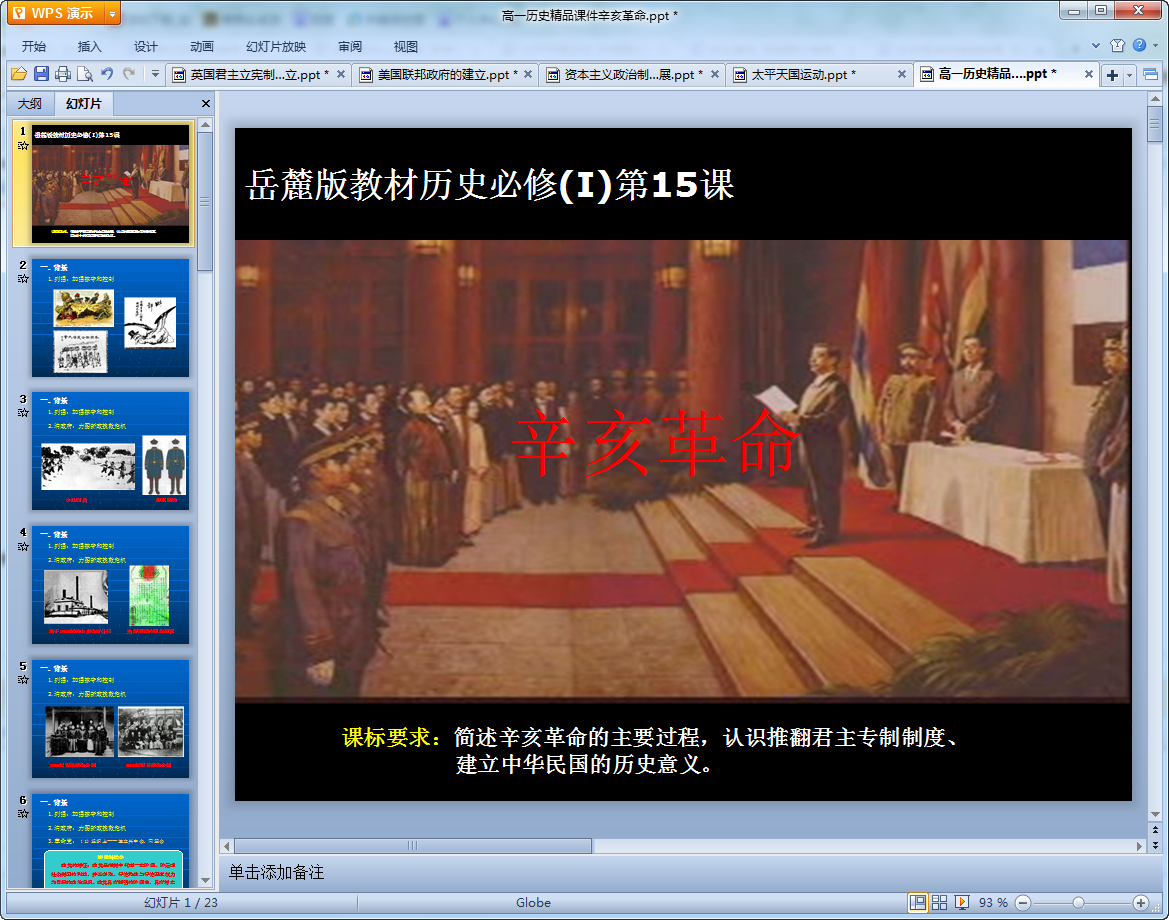Switch to Slide Sorter view icon
Image resolution: width=1169 pixels, height=920 pixels.
pyautogui.click(x=939, y=903)
